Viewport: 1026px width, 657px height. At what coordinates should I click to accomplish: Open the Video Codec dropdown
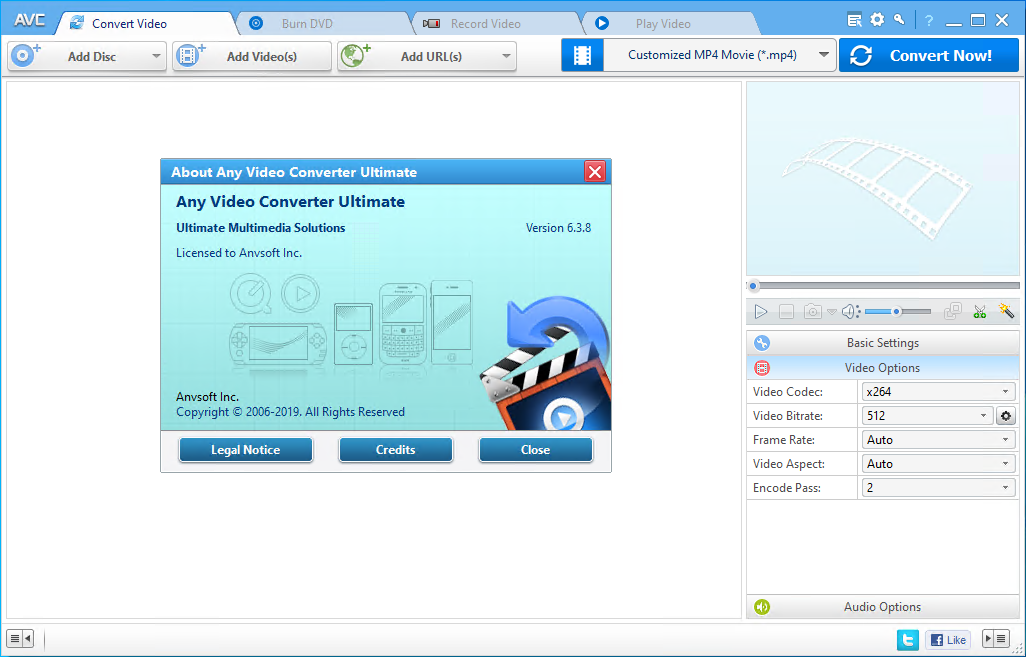[938, 392]
